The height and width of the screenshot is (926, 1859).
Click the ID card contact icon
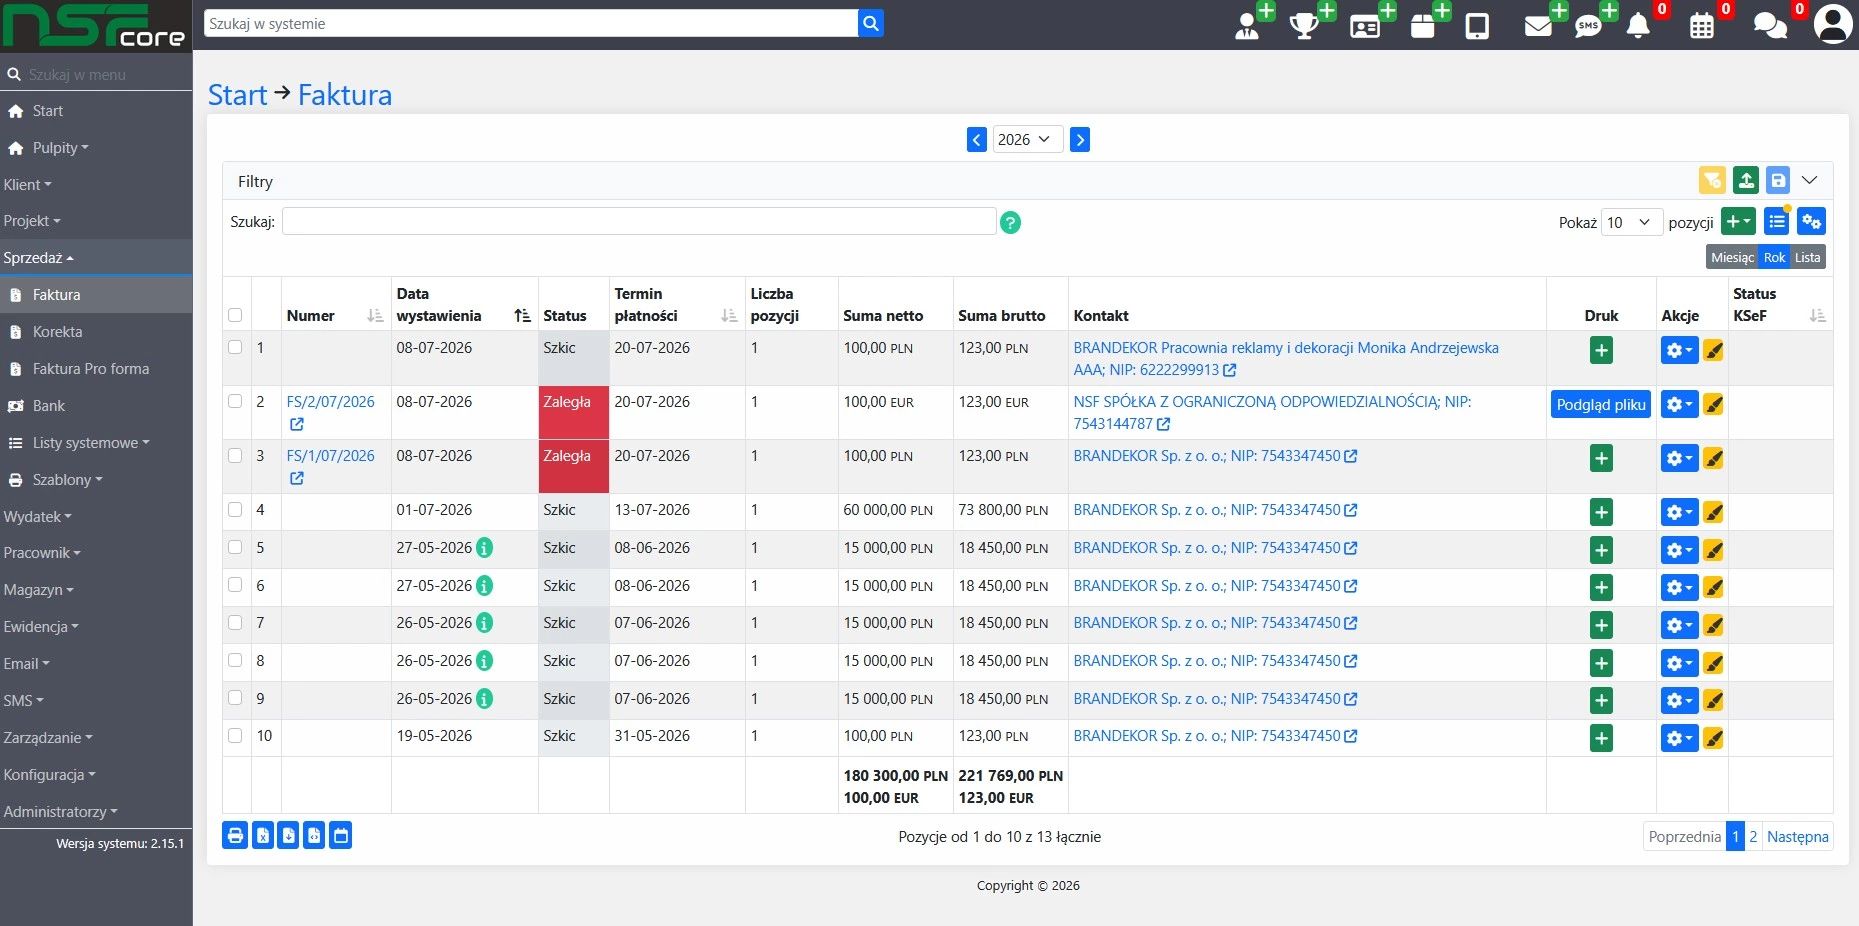pyautogui.click(x=1365, y=26)
